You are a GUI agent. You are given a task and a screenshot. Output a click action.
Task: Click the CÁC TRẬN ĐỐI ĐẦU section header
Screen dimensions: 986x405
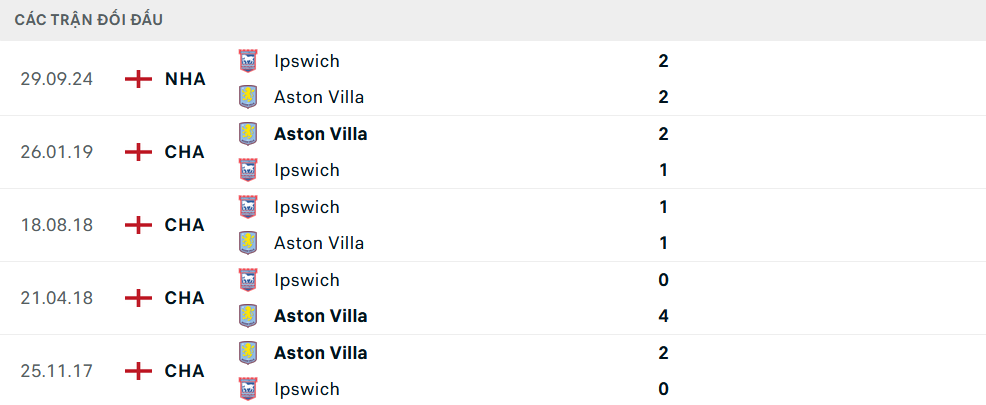pyautogui.click(x=89, y=20)
